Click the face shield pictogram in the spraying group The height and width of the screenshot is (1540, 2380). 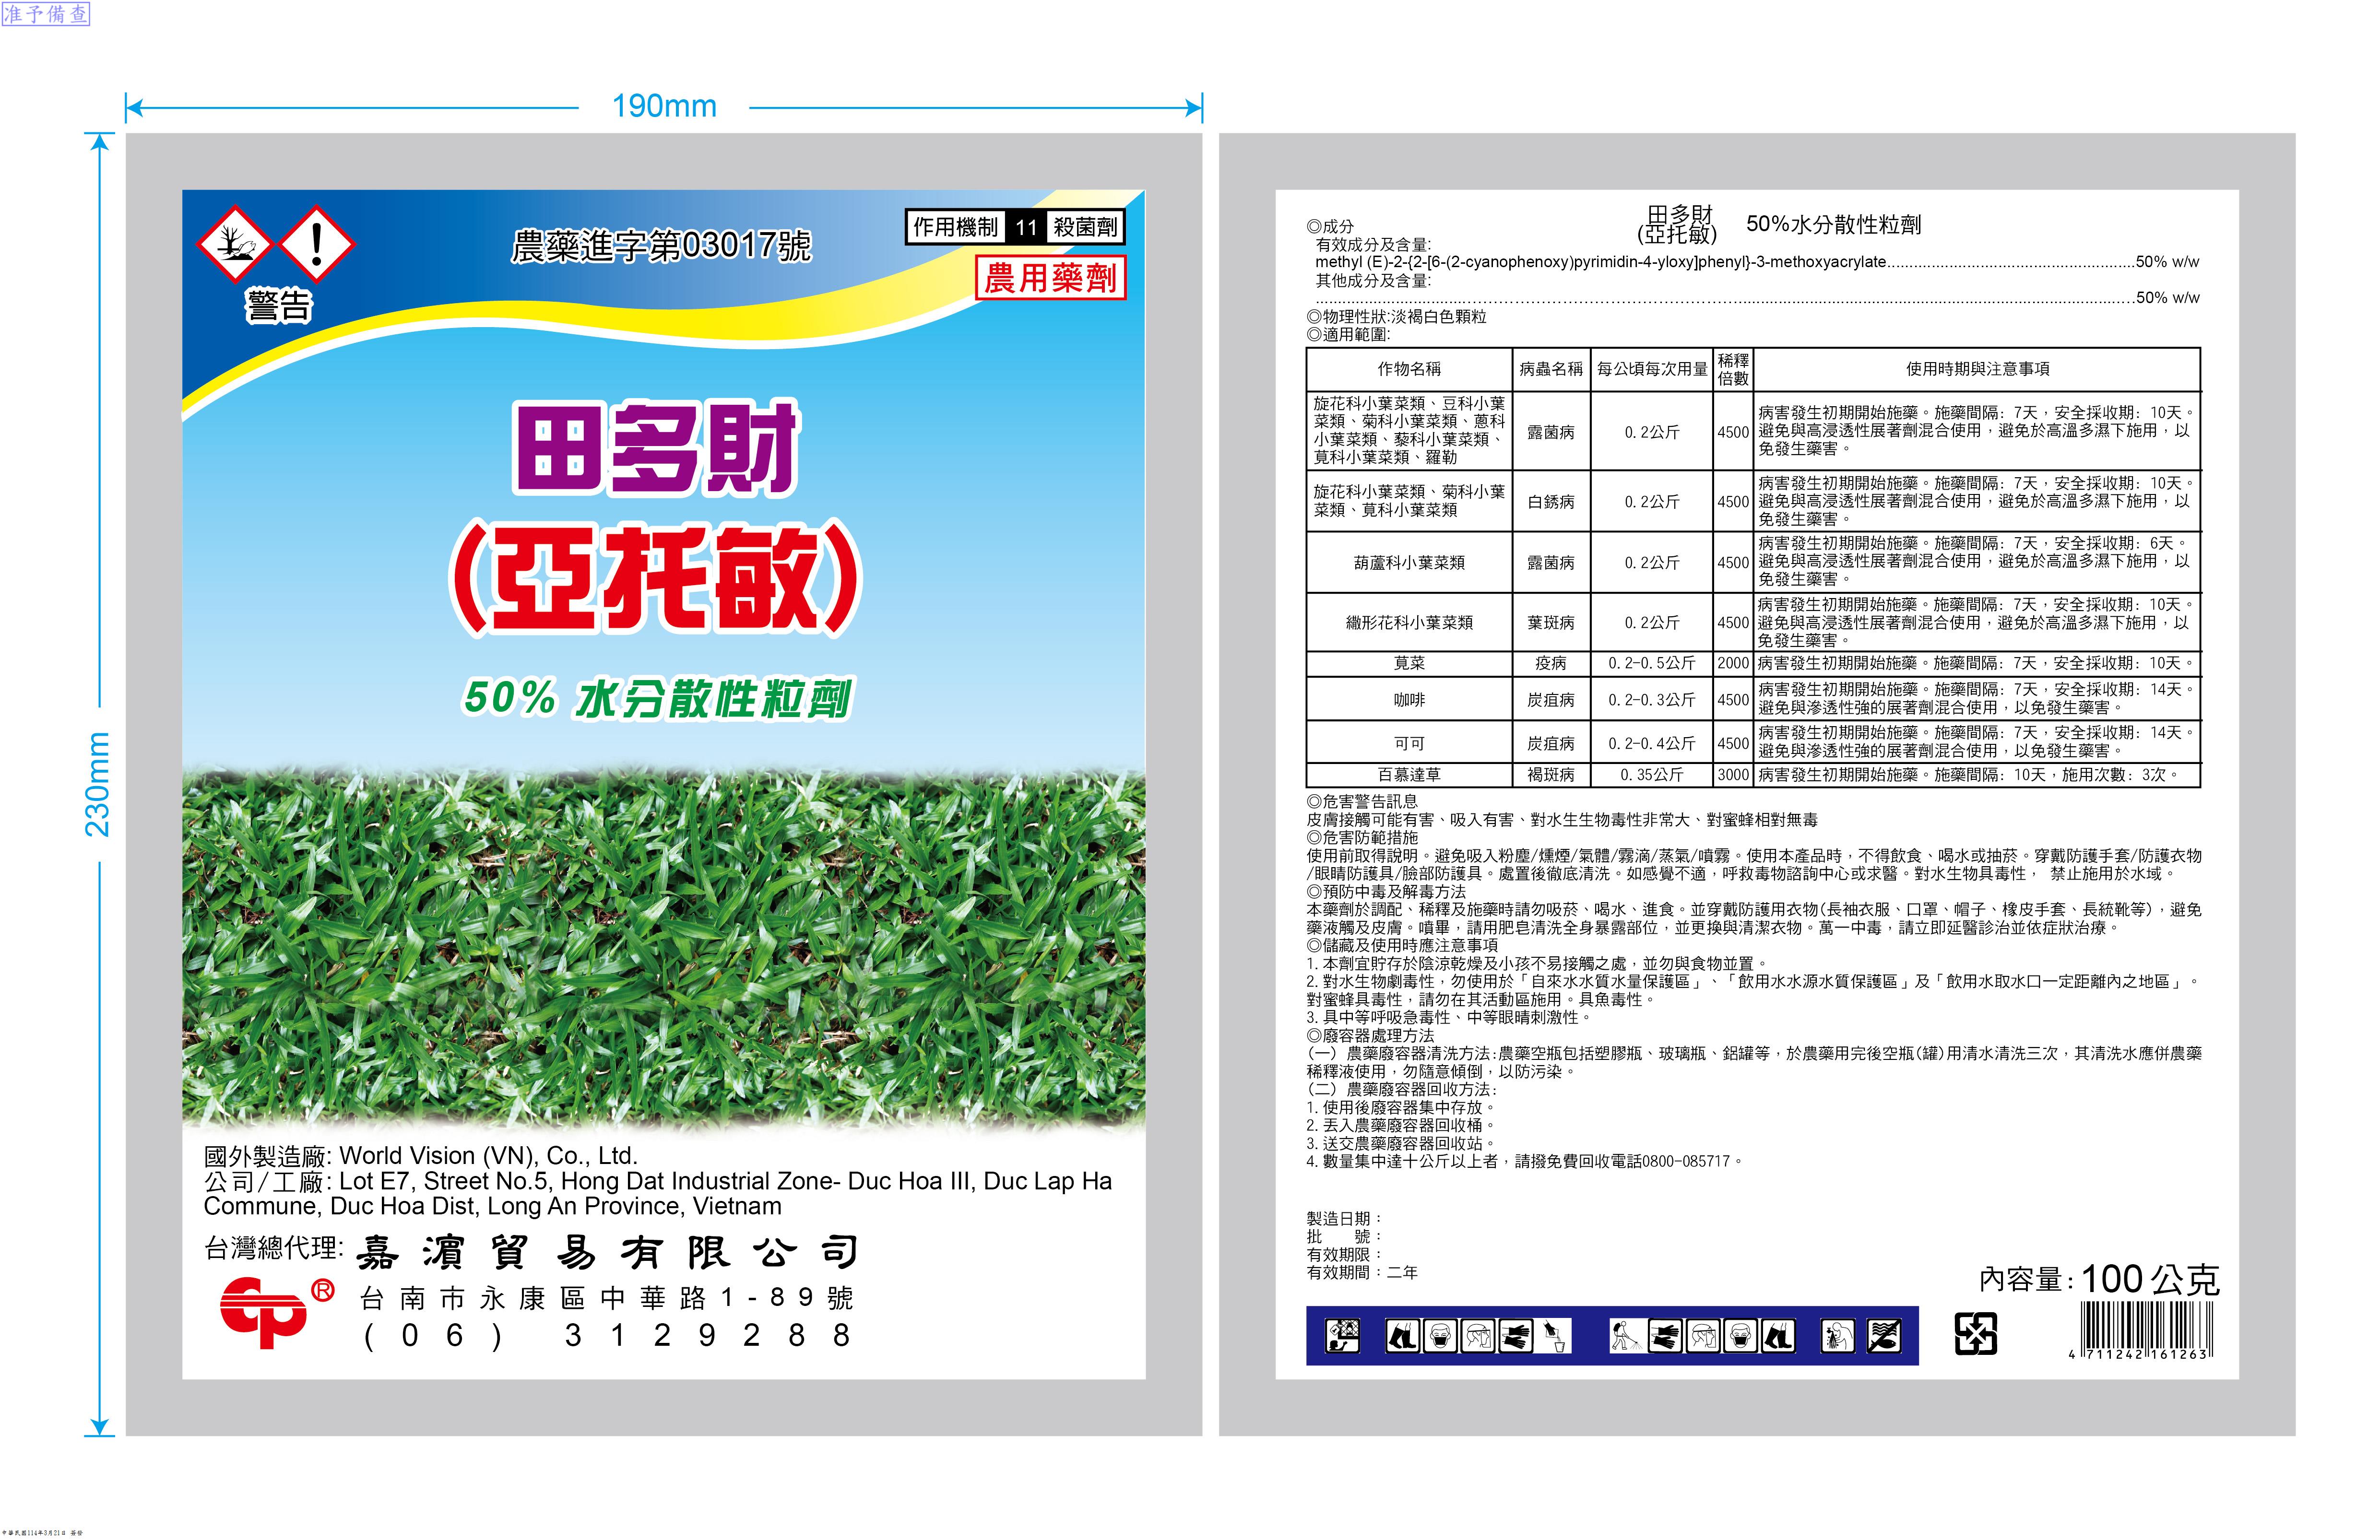click(x=1702, y=1335)
